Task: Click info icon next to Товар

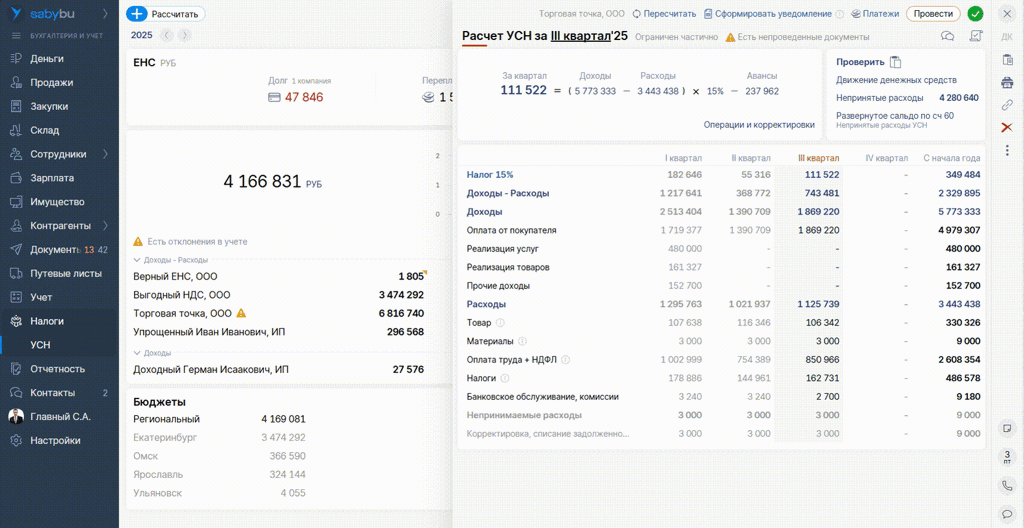Action: point(501,323)
